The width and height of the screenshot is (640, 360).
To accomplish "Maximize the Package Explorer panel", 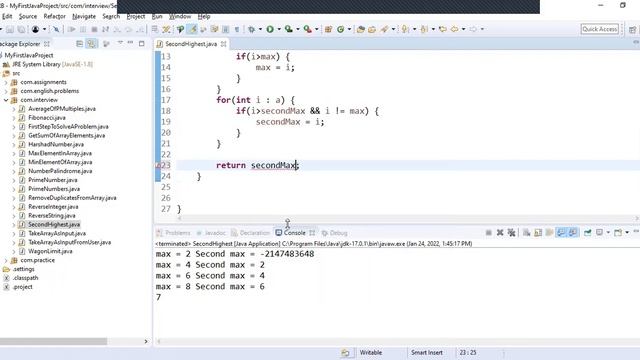I will point(142,43).
